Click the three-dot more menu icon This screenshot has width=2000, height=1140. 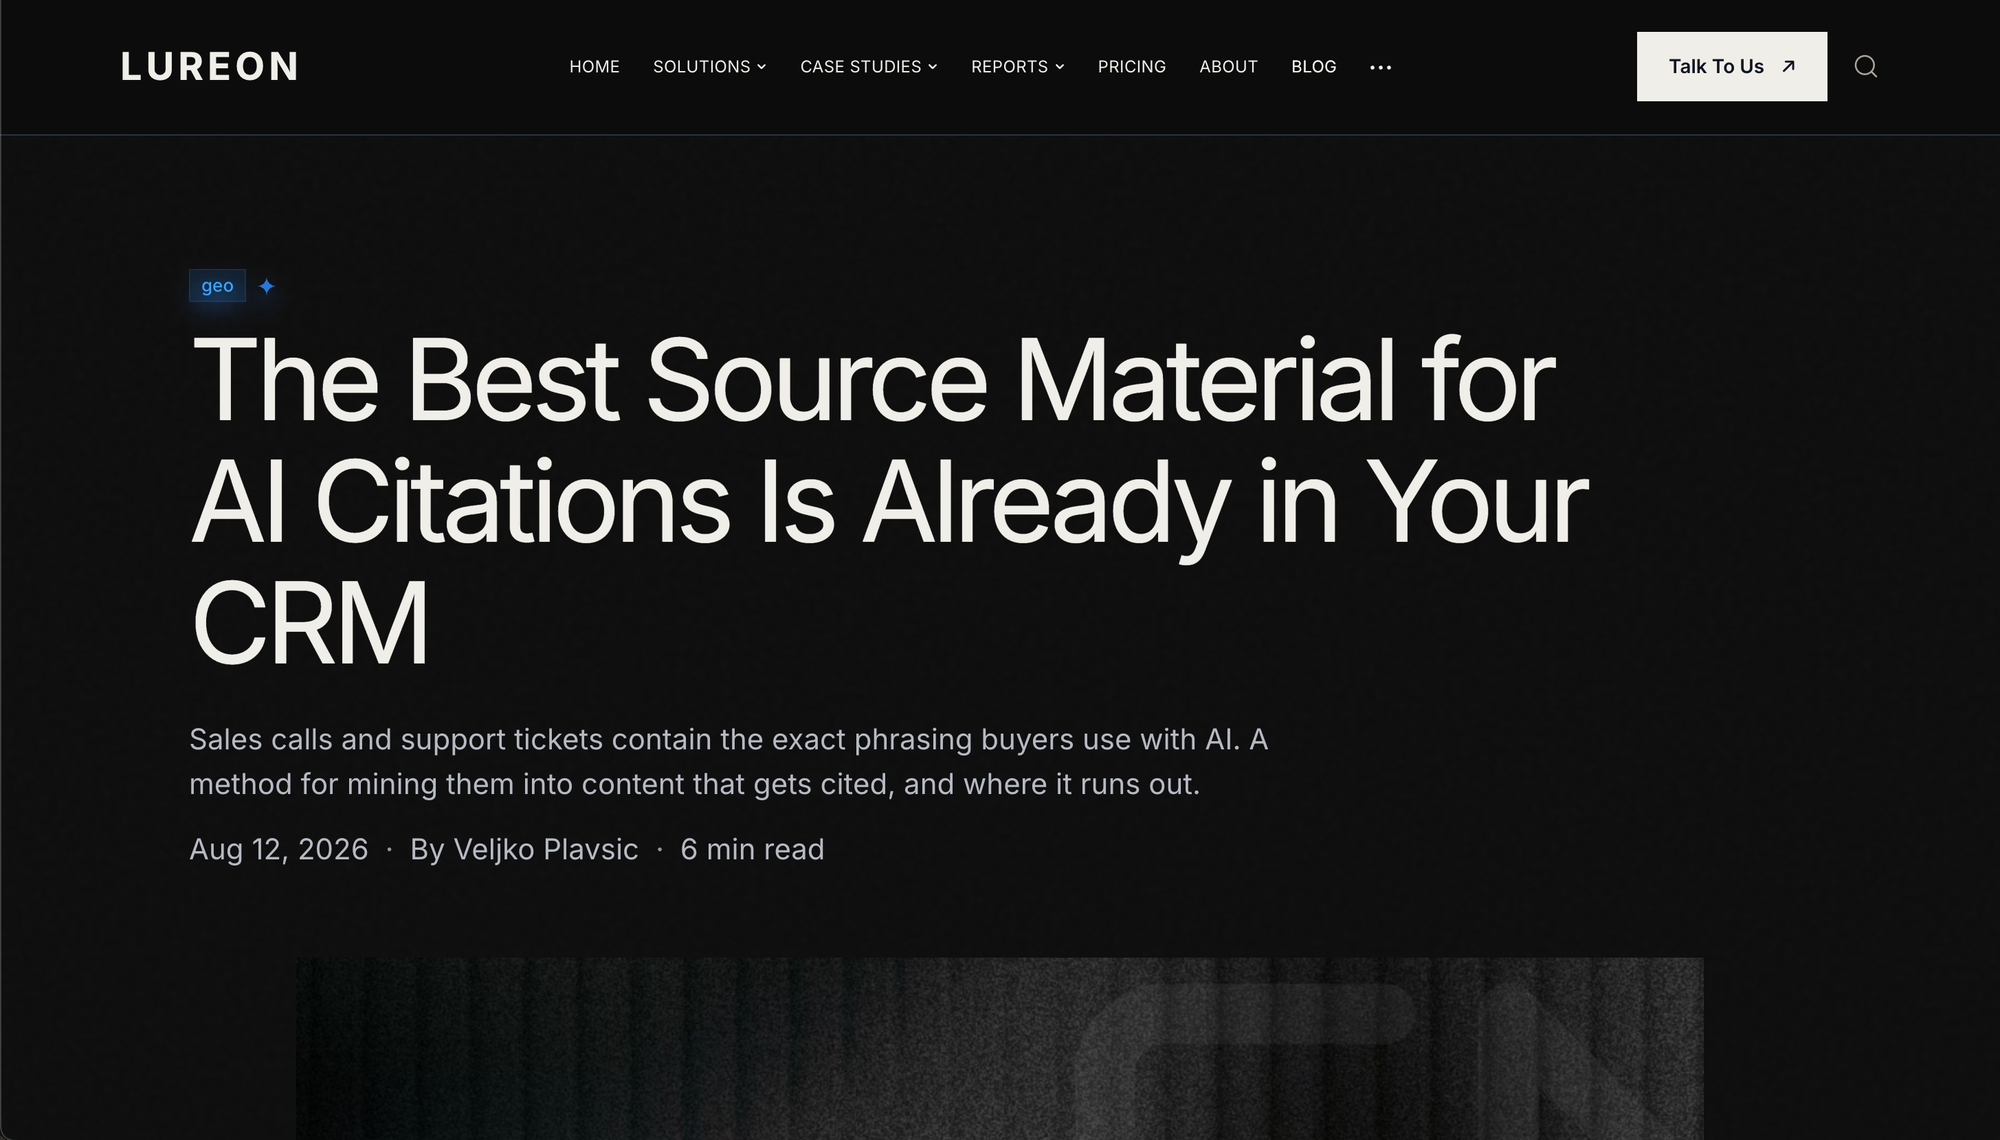click(x=1380, y=67)
